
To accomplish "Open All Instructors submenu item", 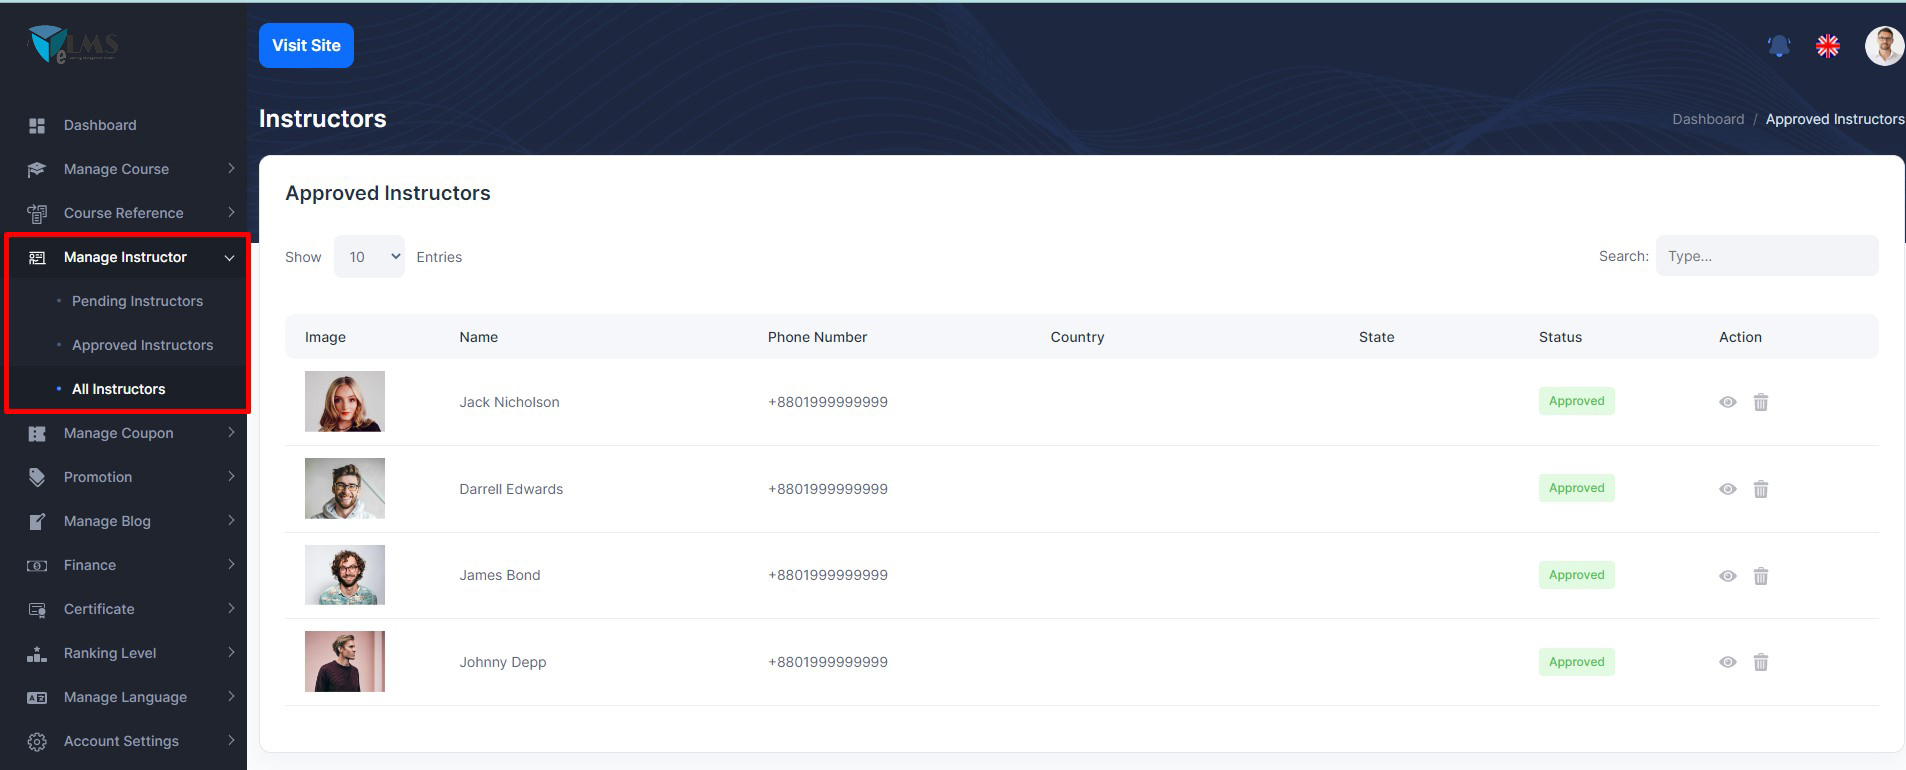I will [118, 389].
